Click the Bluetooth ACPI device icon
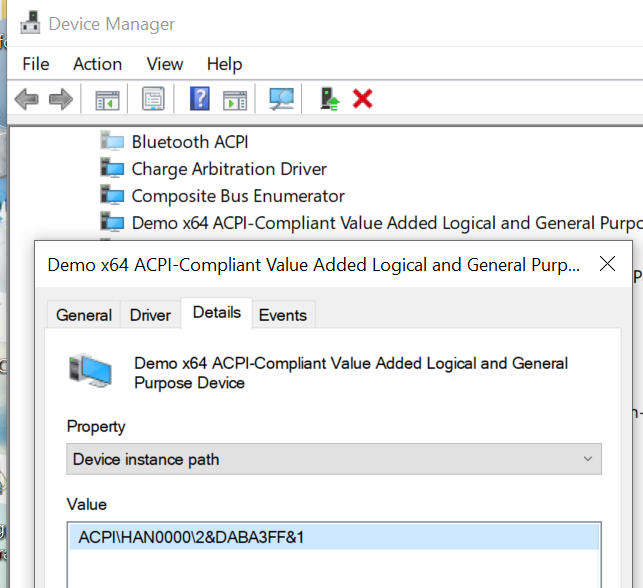Screen dimensions: 643x588 pyautogui.click(x=112, y=141)
